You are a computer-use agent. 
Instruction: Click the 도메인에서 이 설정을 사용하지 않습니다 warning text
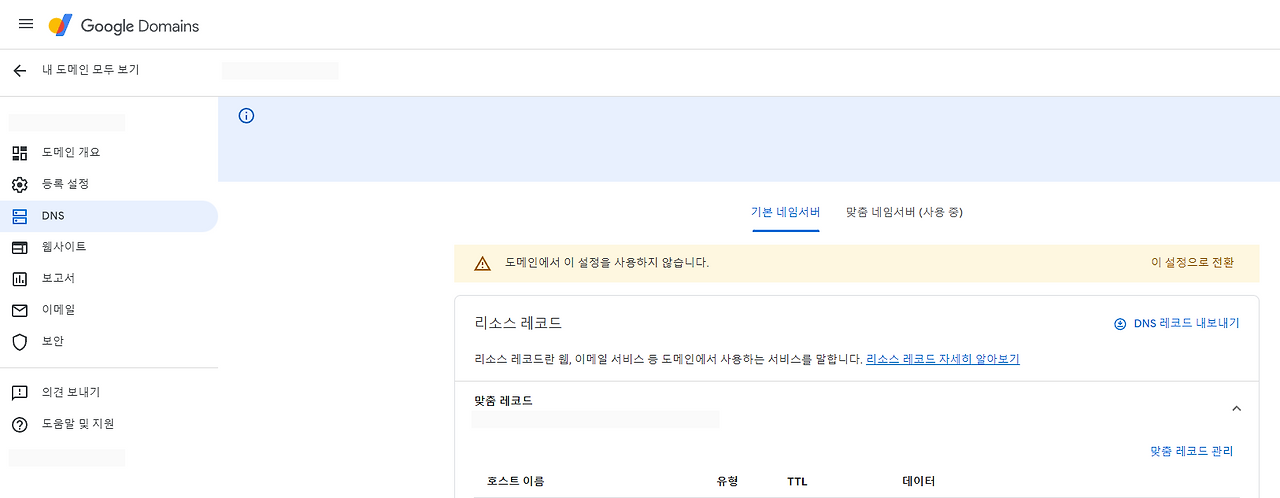point(607,263)
